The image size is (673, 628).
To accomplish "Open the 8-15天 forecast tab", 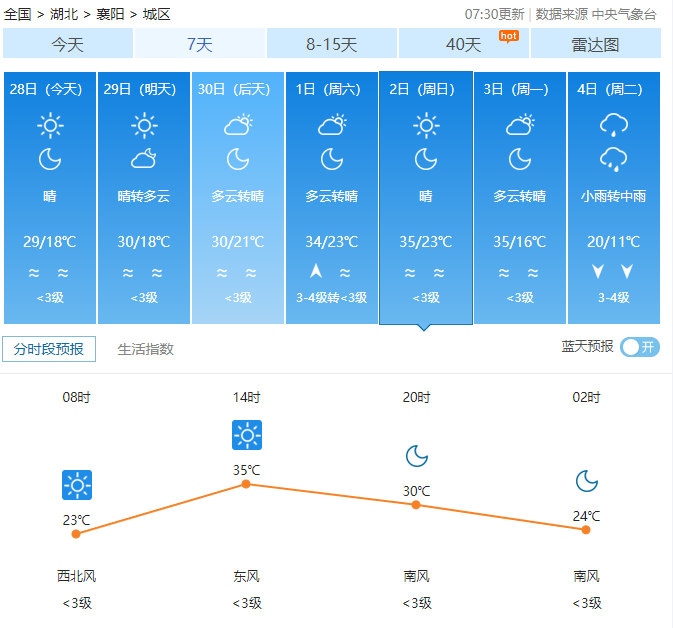I will (332, 43).
